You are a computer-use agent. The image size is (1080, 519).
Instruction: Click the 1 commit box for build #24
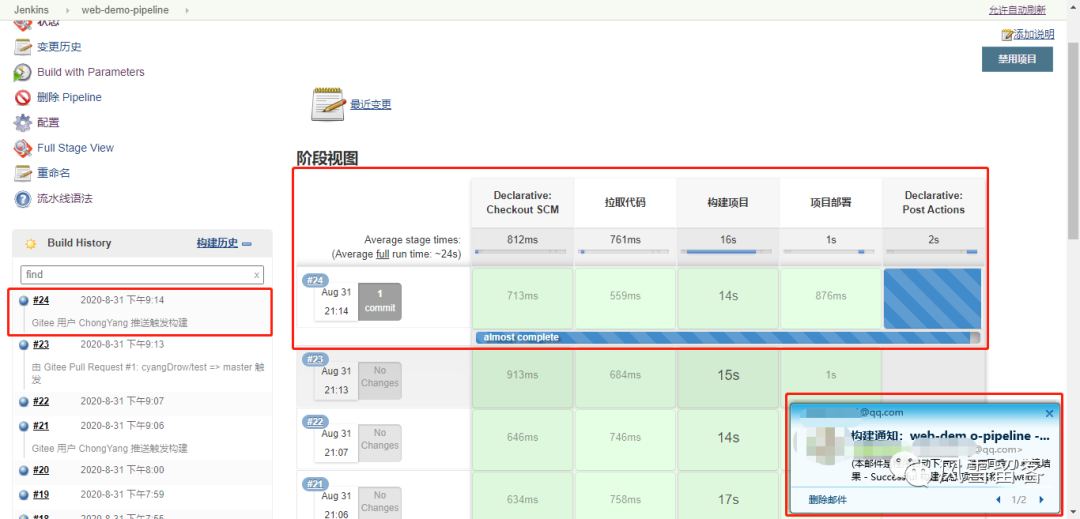point(380,301)
